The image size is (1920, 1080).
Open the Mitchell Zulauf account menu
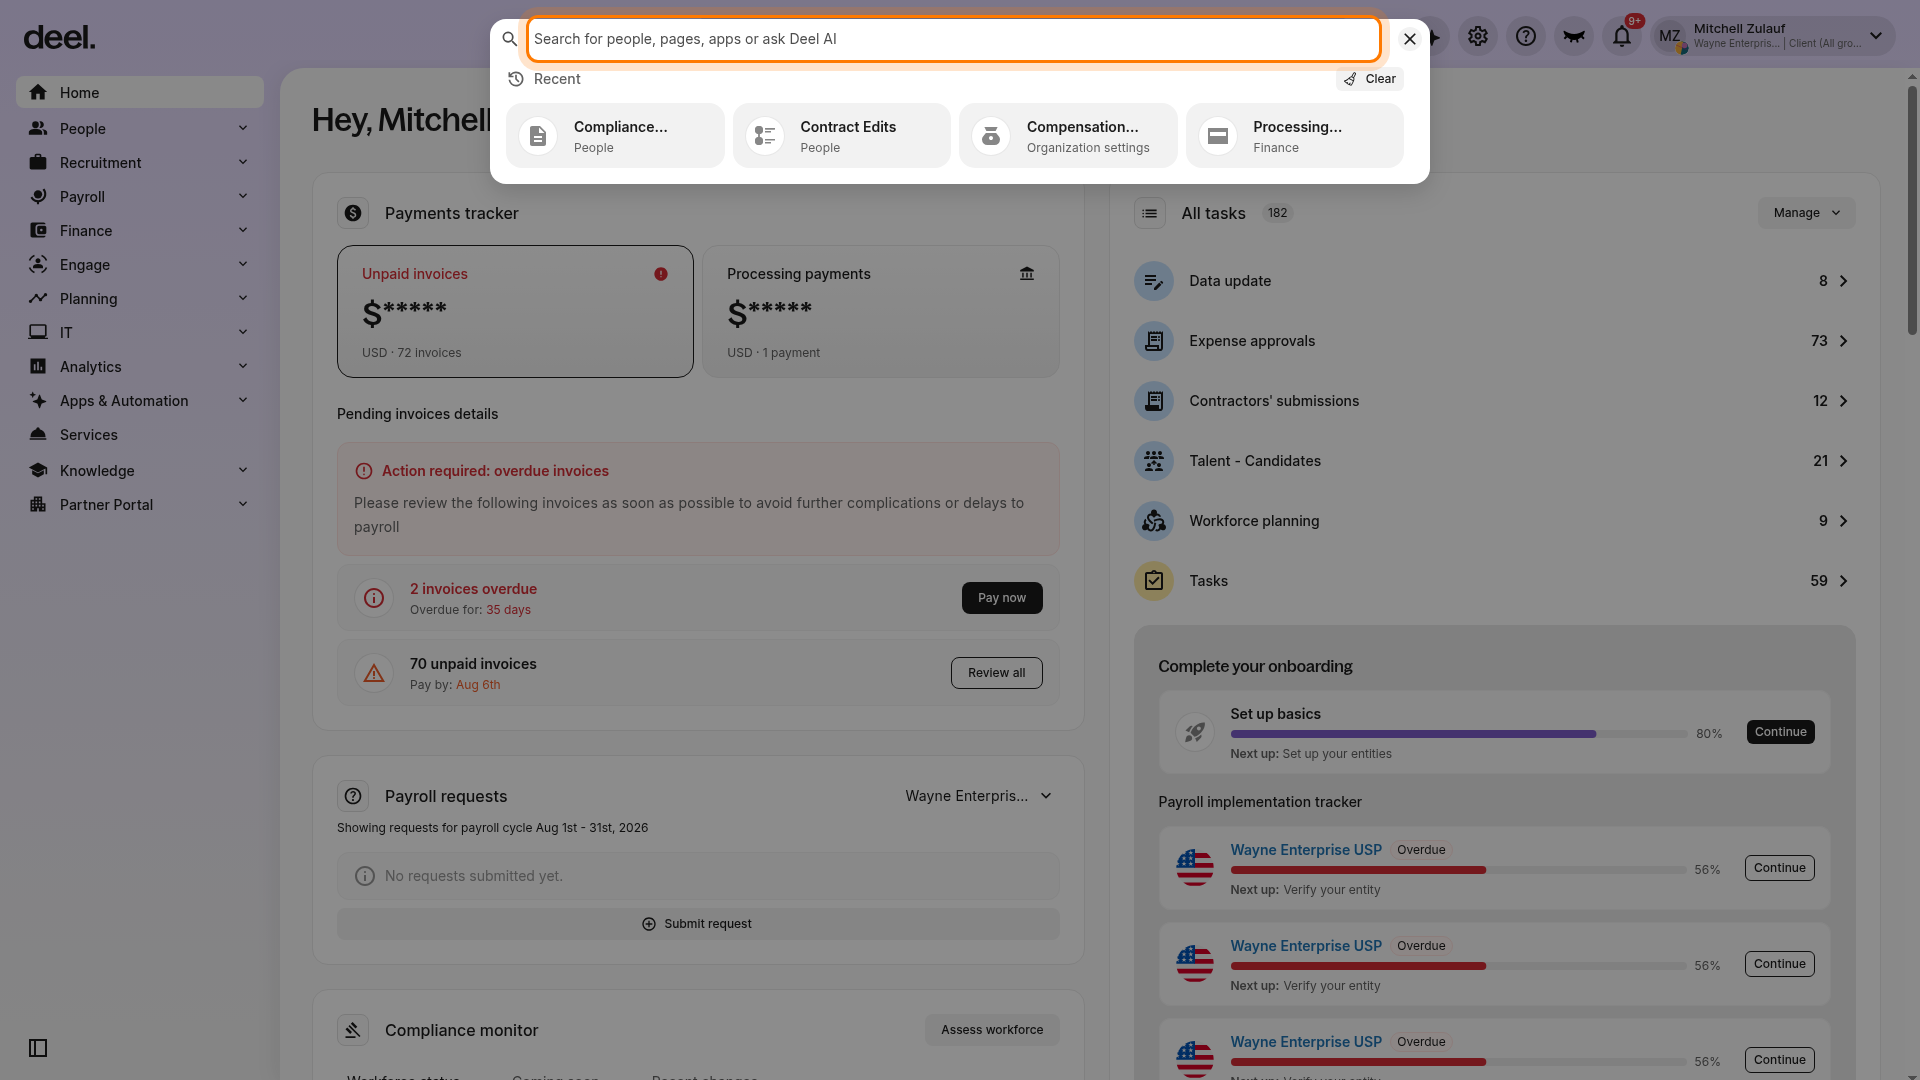pyautogui.click(x=1773, y=37)
